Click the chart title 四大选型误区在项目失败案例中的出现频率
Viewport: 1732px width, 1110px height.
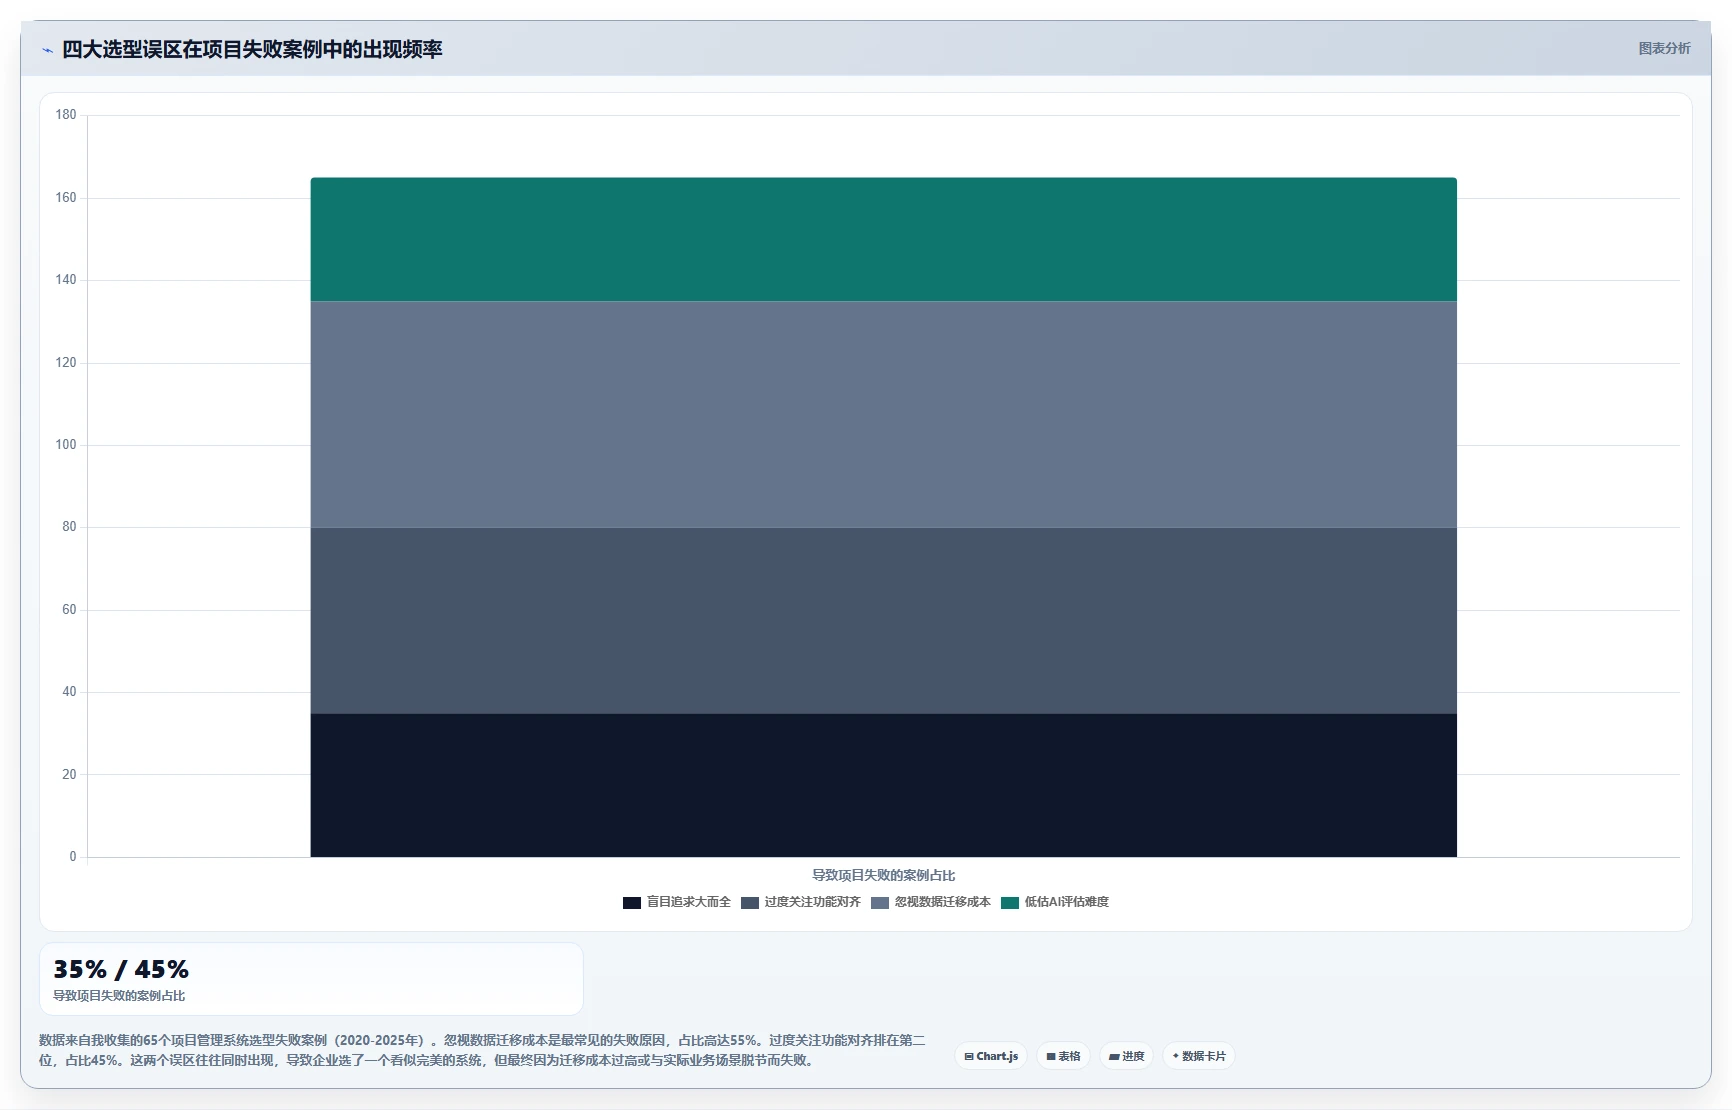(252, 49)
